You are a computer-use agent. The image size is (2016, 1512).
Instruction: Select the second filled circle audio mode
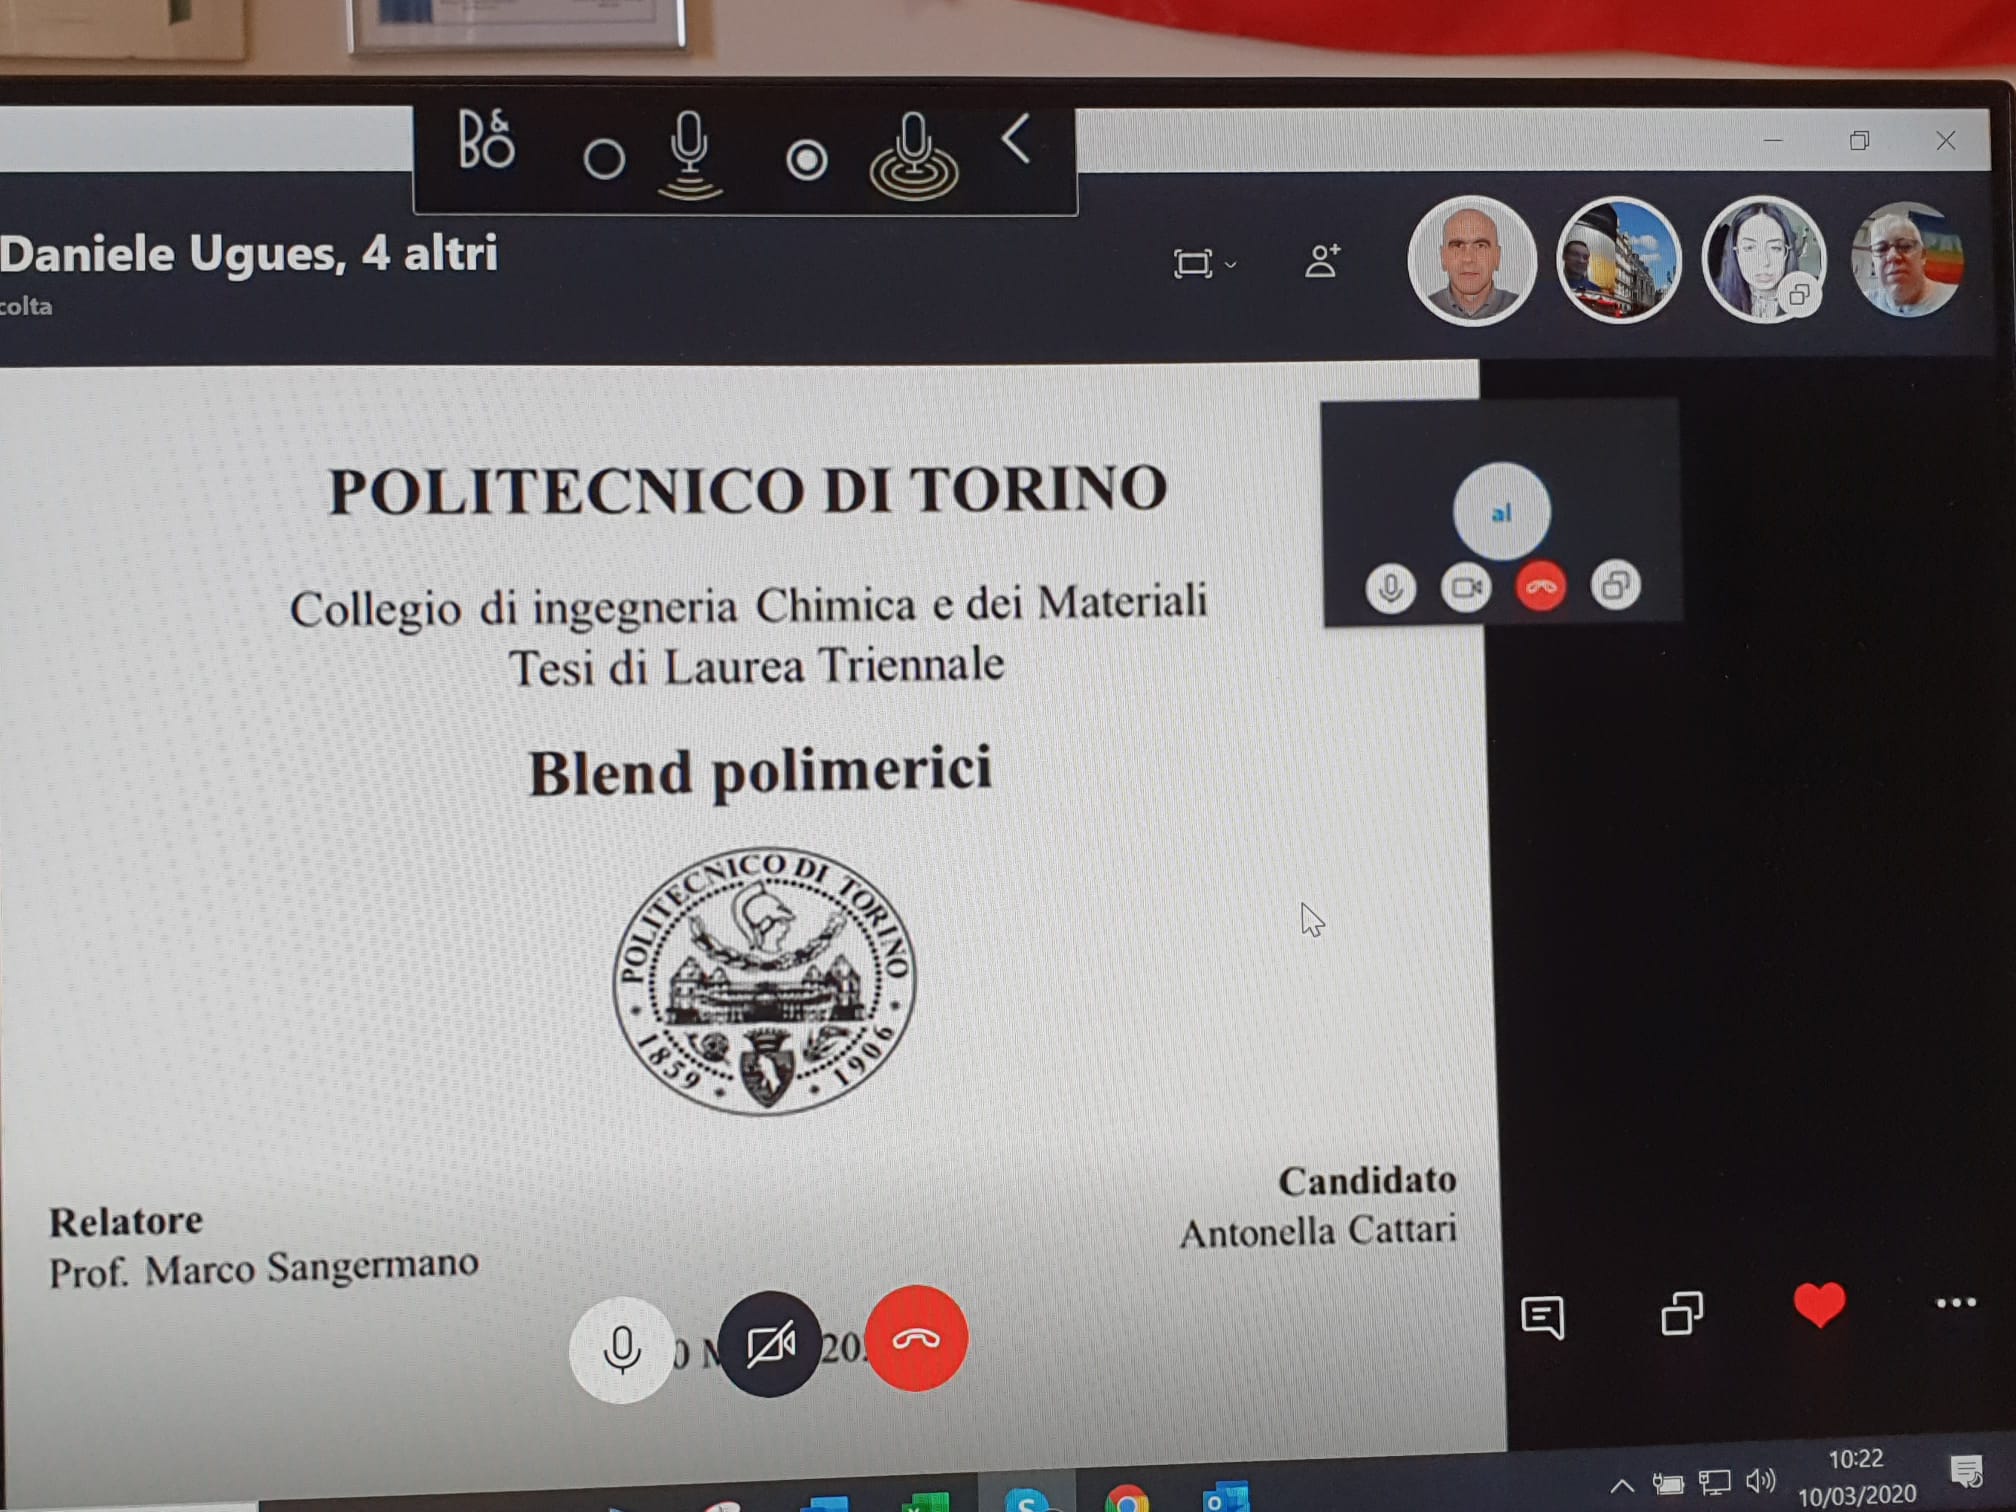pyautogui.click(x=806, y=160)
